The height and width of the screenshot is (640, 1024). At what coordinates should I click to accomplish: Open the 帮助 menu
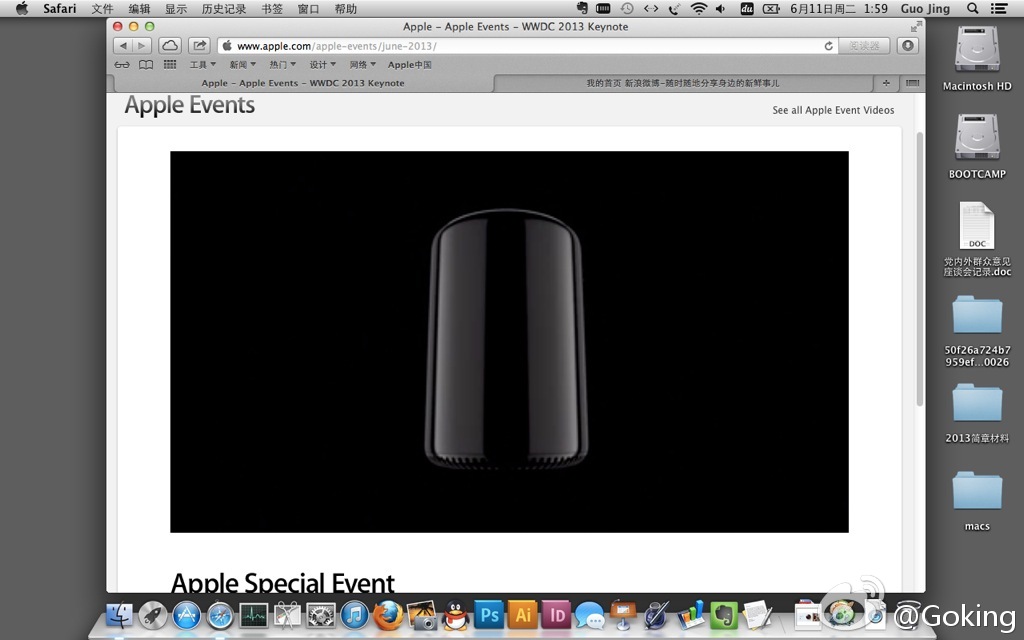345,8
